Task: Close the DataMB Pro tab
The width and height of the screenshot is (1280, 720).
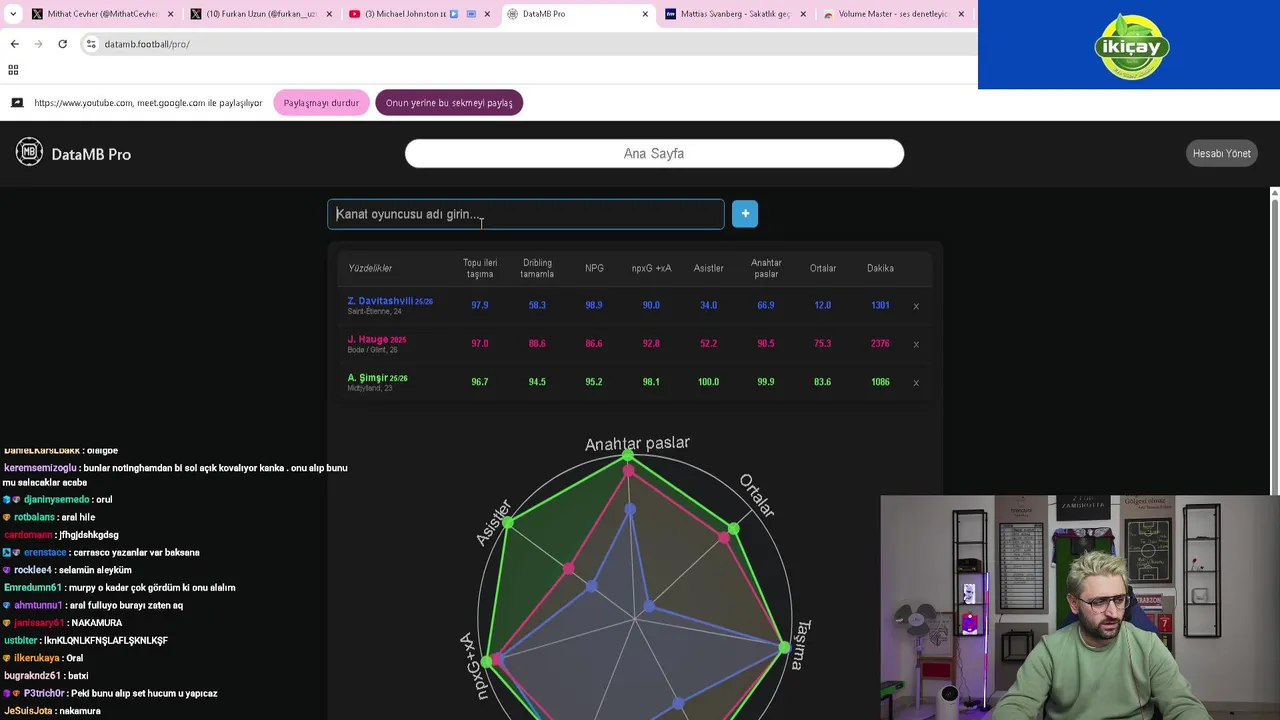Action: pos(645,14)
